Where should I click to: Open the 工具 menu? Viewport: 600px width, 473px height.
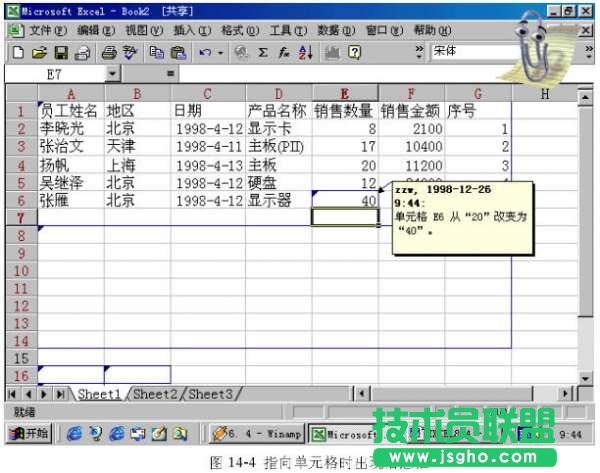coord(288,31)
